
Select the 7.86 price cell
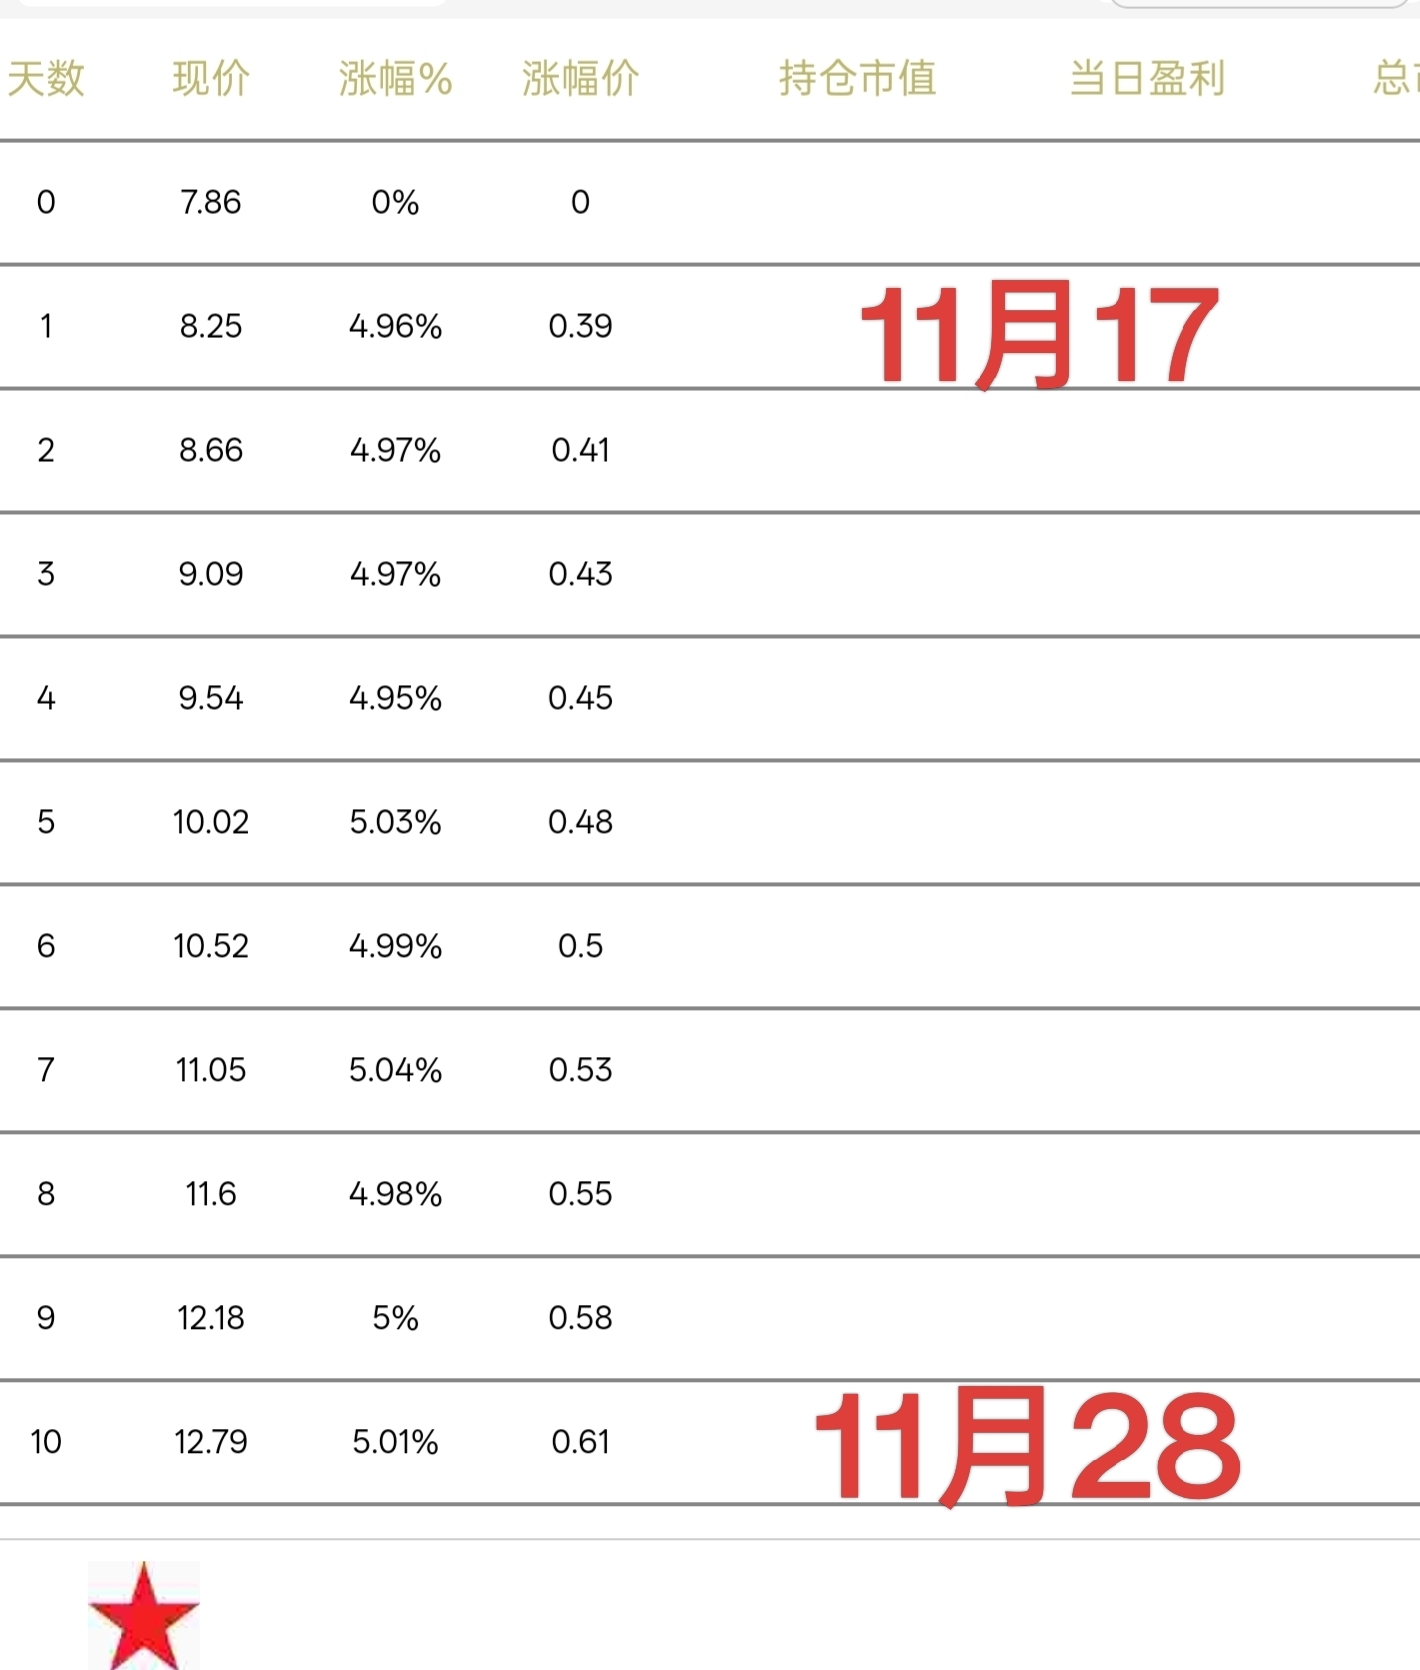coord(211,202)
